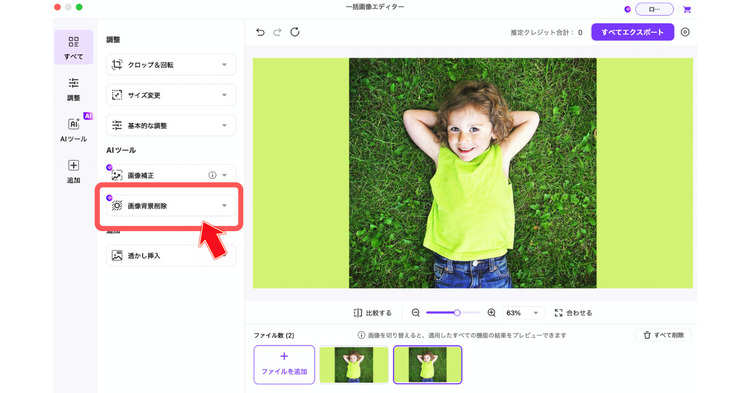Image resolution: width=750 pixels, height=393 pixels.
Task: Click the 画像補正 info icon
Action: 212,175
